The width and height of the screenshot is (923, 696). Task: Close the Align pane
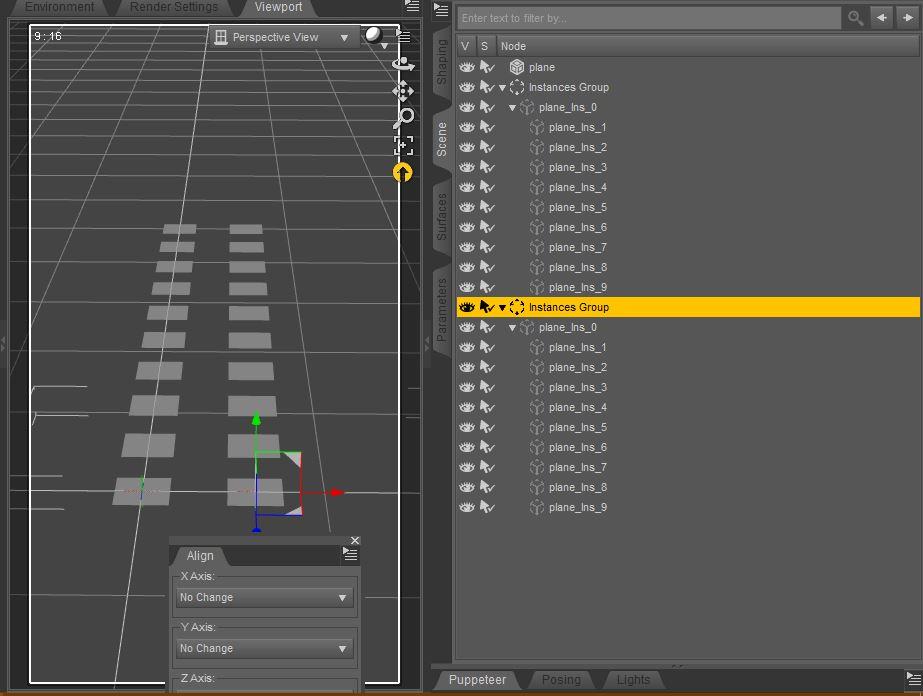click(355, 541)
